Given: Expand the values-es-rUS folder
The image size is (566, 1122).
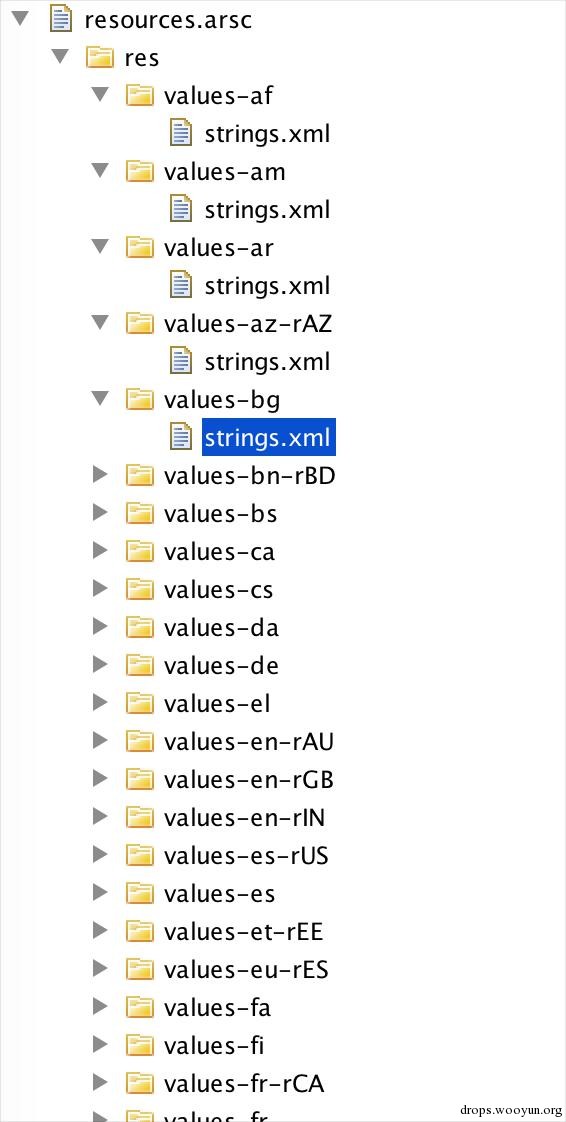Looking at the screenshot, I should [101, 854].
